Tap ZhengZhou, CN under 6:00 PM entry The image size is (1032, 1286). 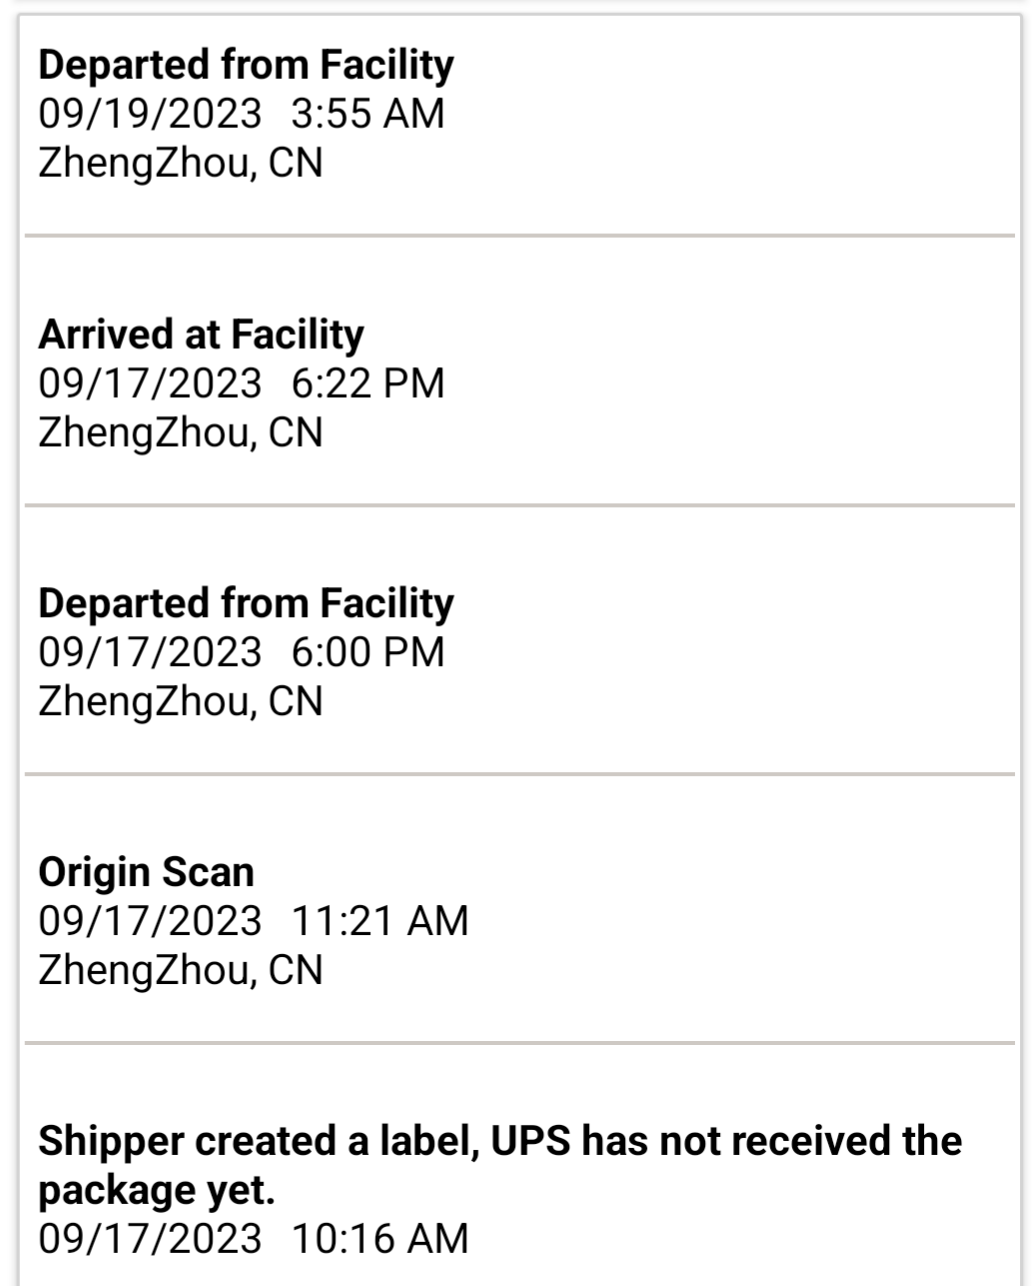pyautogui.click(x=181, y=701)
